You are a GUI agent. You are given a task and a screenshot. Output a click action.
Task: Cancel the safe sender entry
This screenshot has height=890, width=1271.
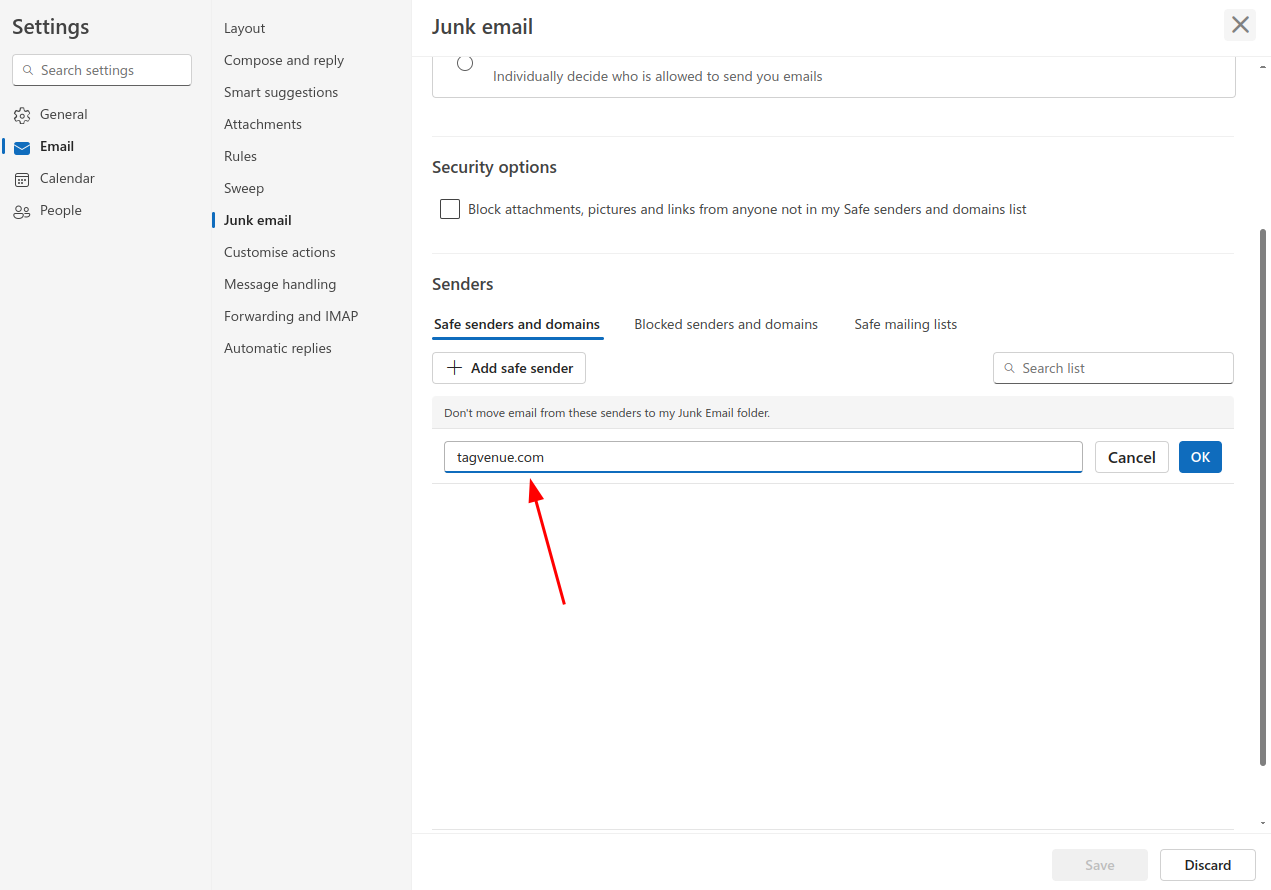pyautogui.click(x=1132, y=457)
